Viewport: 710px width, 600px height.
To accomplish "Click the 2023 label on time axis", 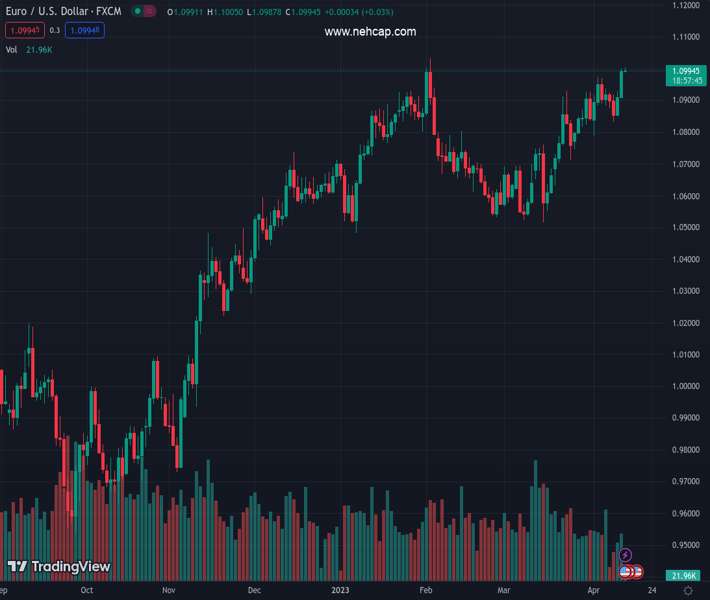I will point(341,591).
